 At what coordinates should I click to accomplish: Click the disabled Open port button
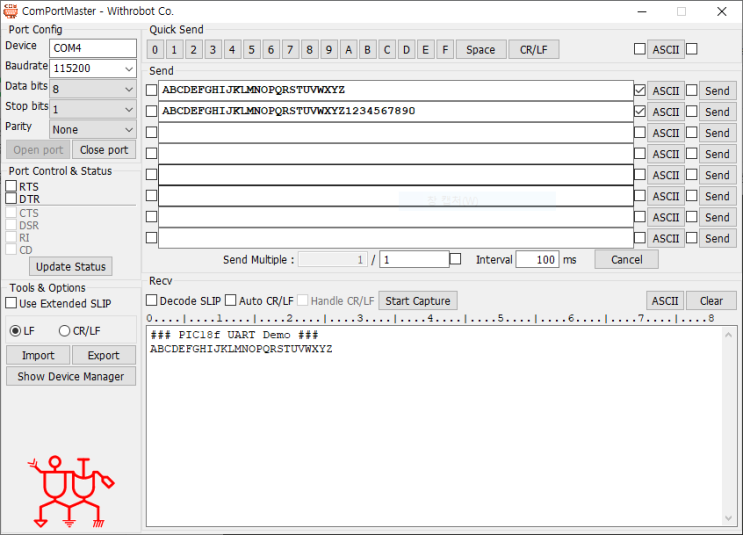pos(38,150)
